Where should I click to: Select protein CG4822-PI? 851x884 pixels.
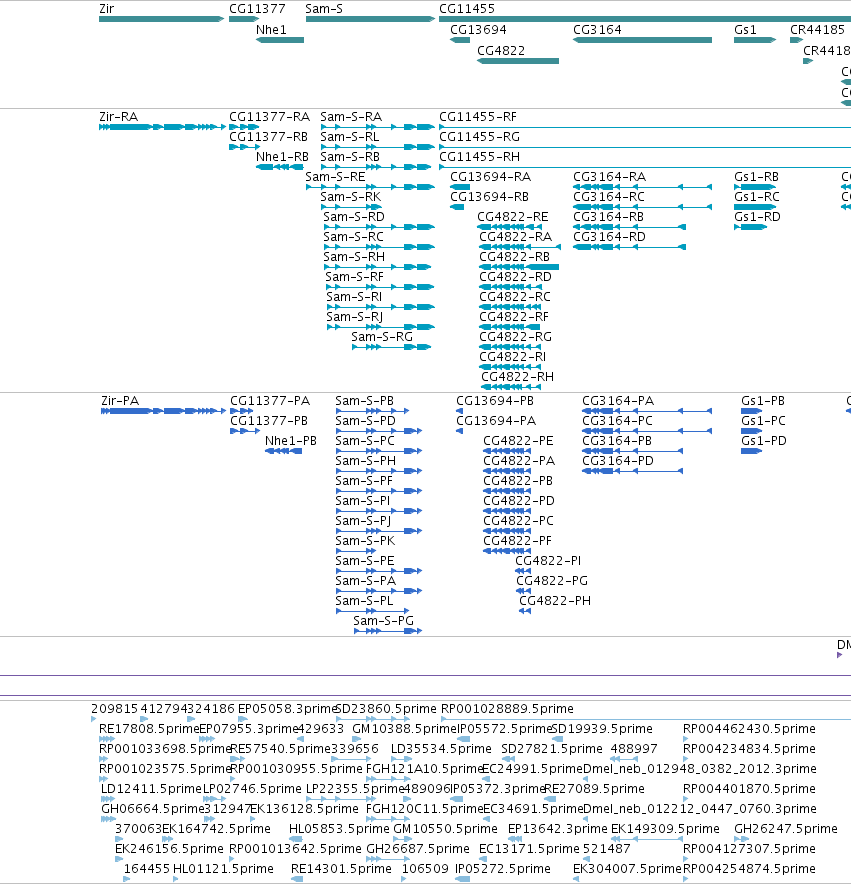(x=523, y=571)
